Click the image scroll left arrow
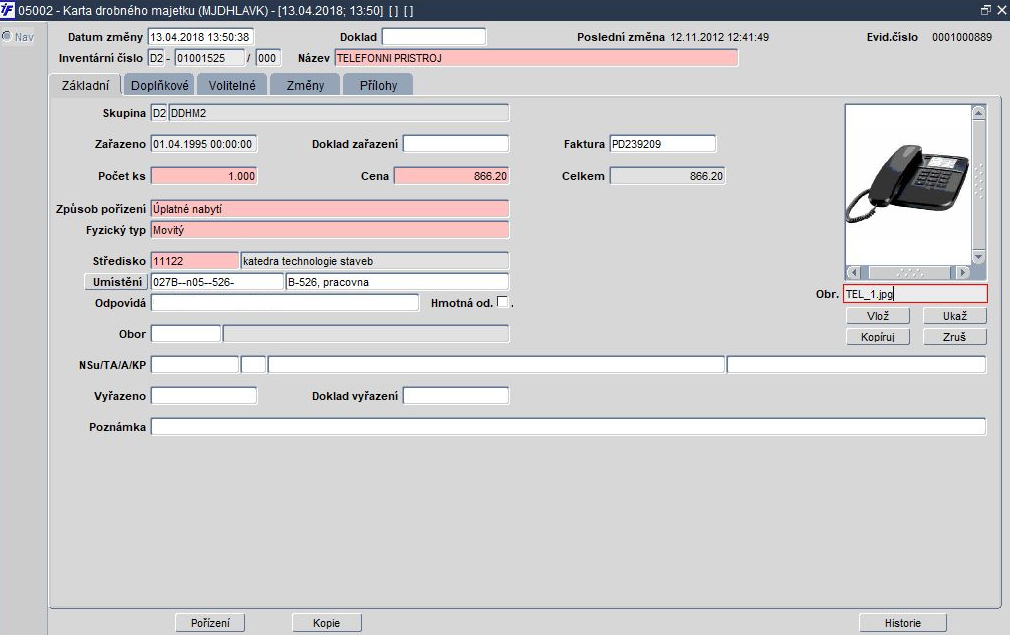 click(853, 272)
